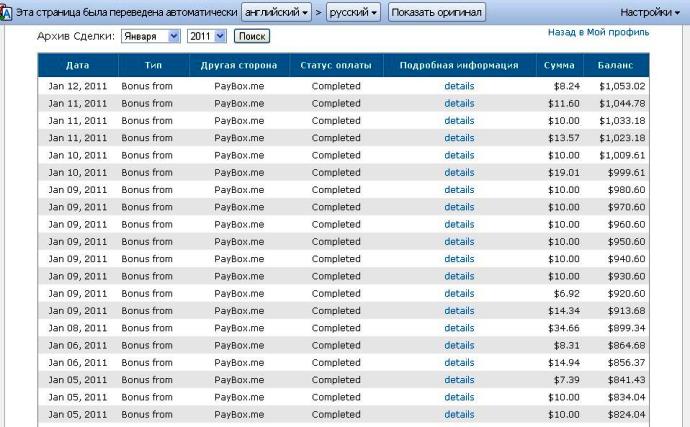690x427 pixels.
Task: Open details for balance $980.60 row
Action: pos(459,190)
